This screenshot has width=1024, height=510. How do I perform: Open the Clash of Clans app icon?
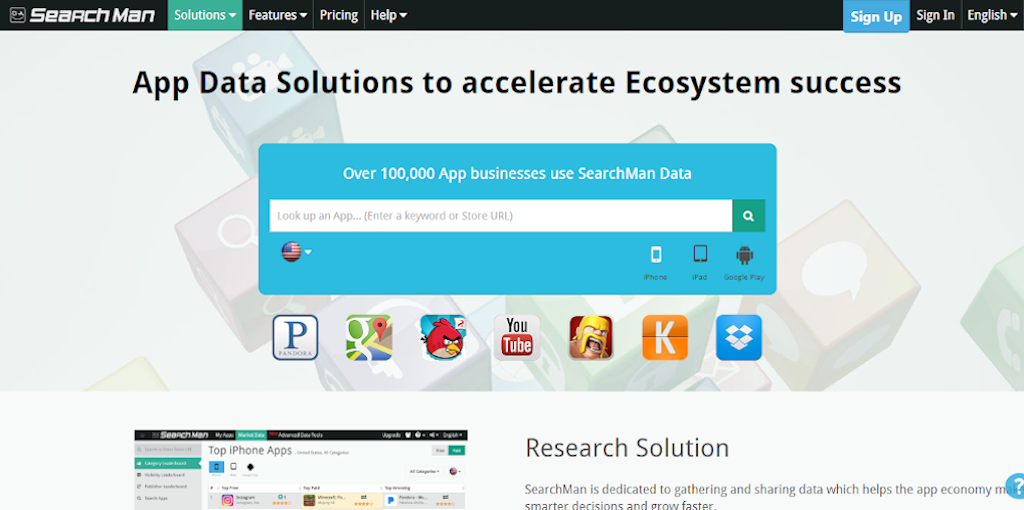pyautogui.click(x=591, y=338)
